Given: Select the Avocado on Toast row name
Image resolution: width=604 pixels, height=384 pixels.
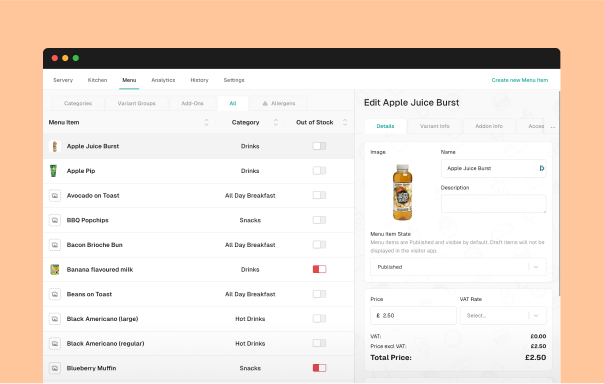Looking at the screenshot, I should tap(93, 196).
